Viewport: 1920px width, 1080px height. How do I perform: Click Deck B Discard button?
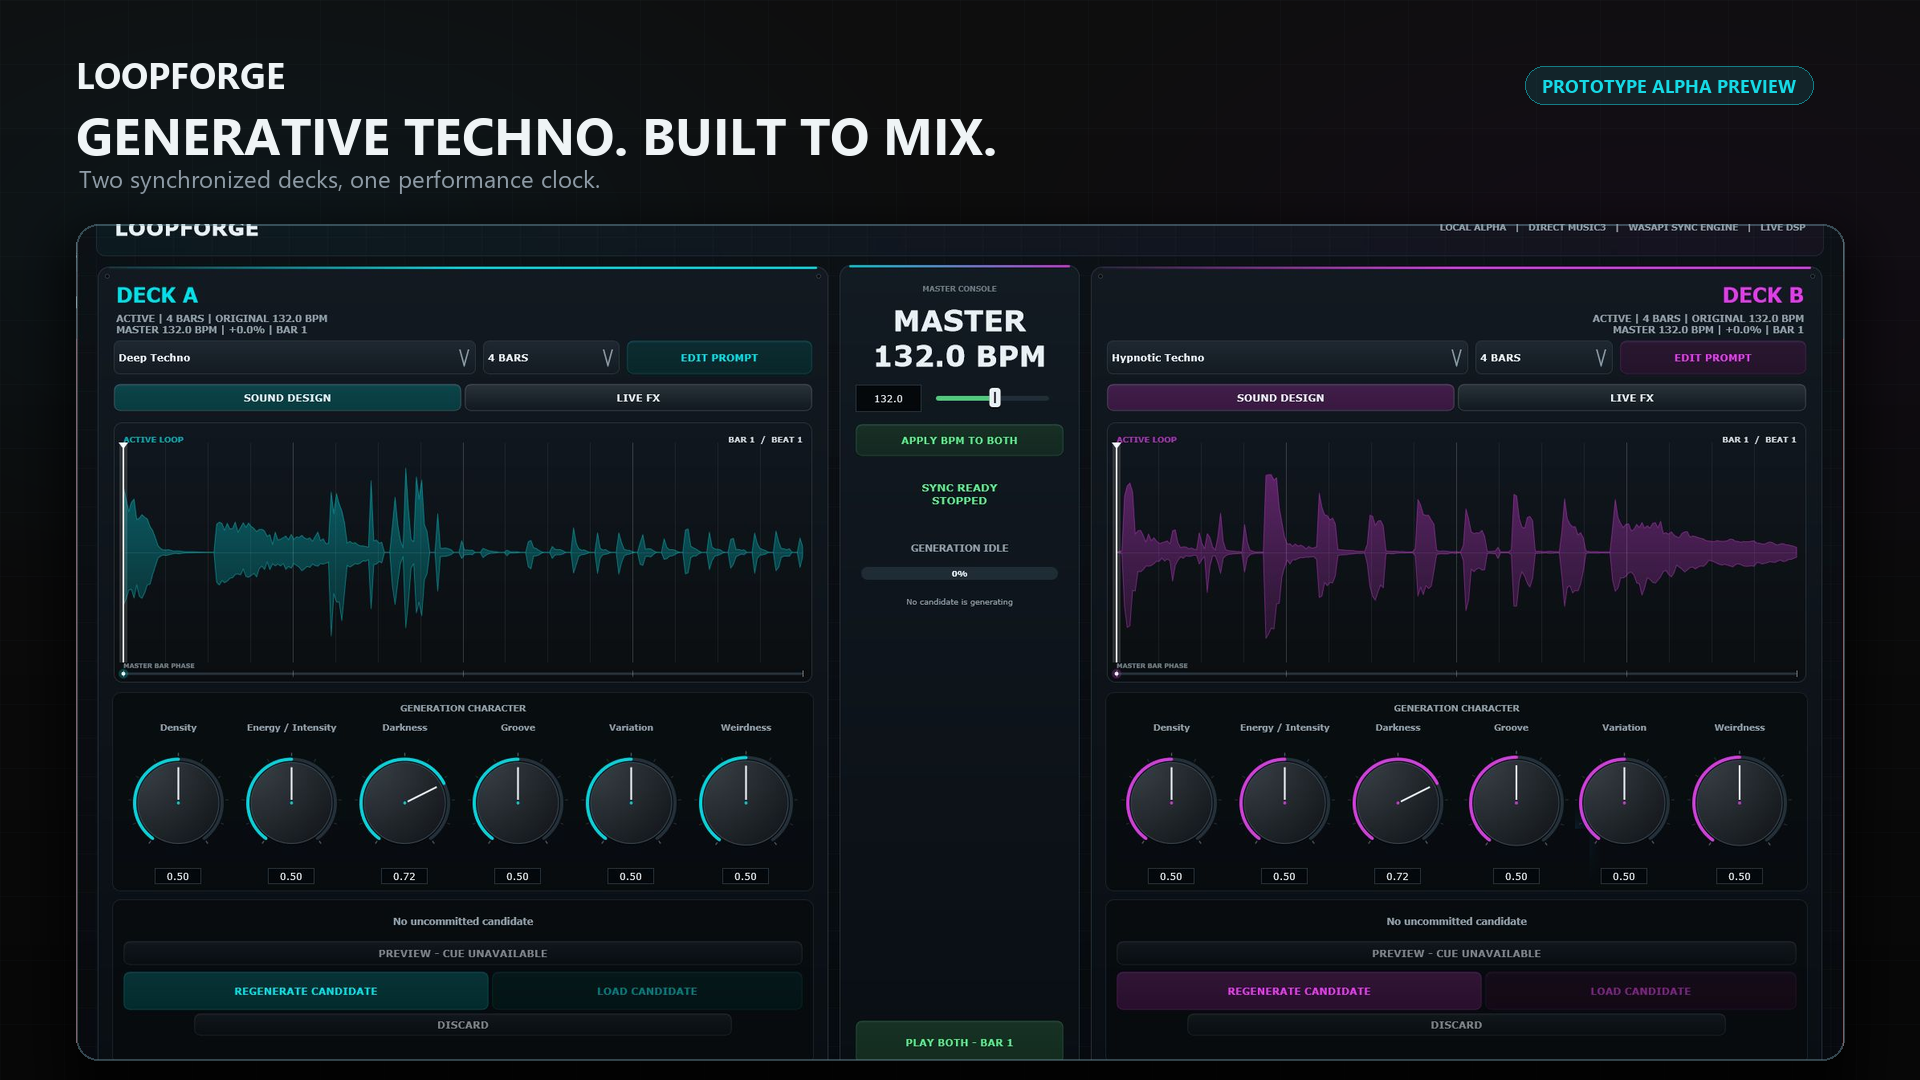pyautogui.click(x=1456, y=1025)
